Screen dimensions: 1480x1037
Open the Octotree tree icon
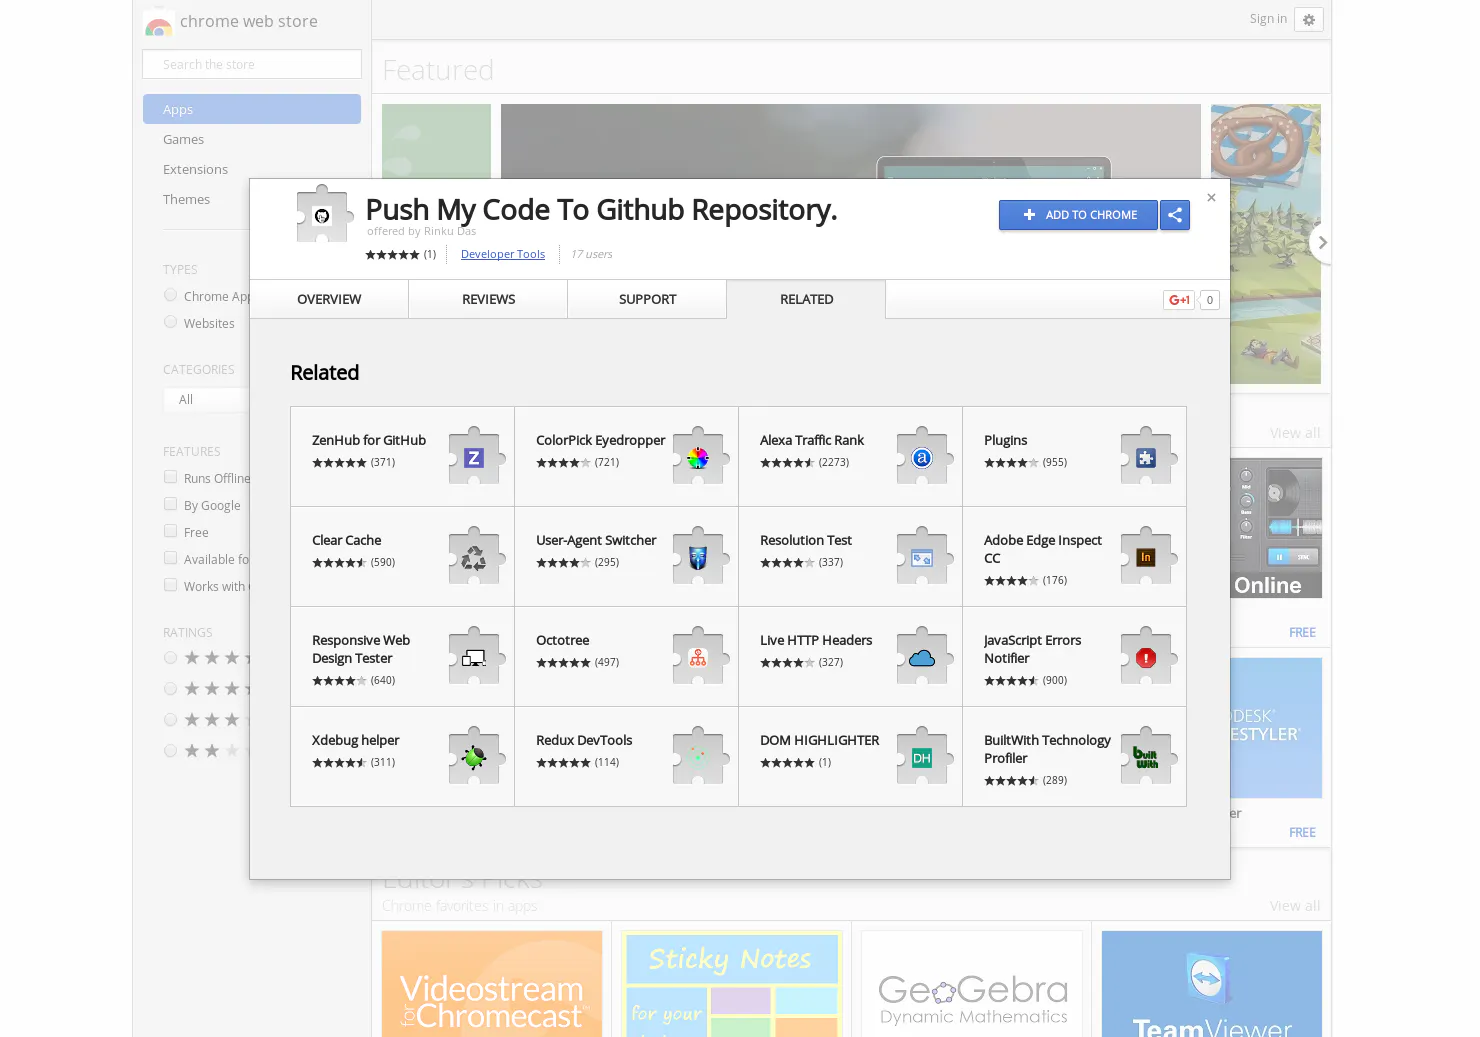(698, 657)
